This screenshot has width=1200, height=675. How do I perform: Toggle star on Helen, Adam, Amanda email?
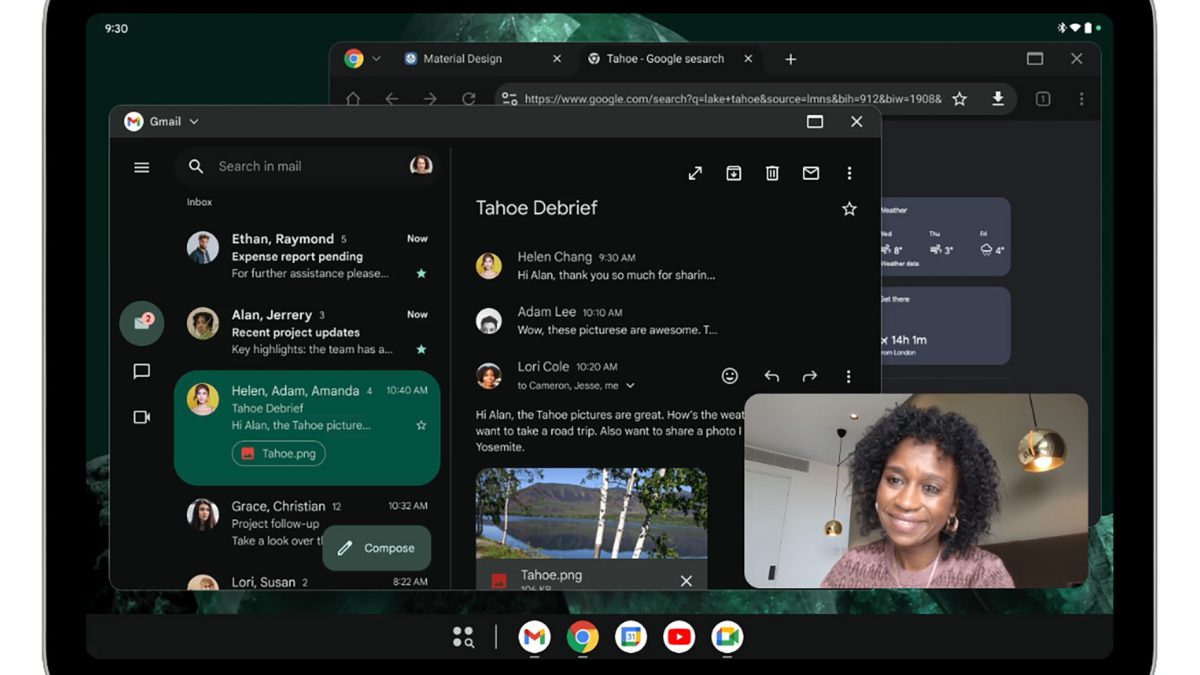(421, 425)
